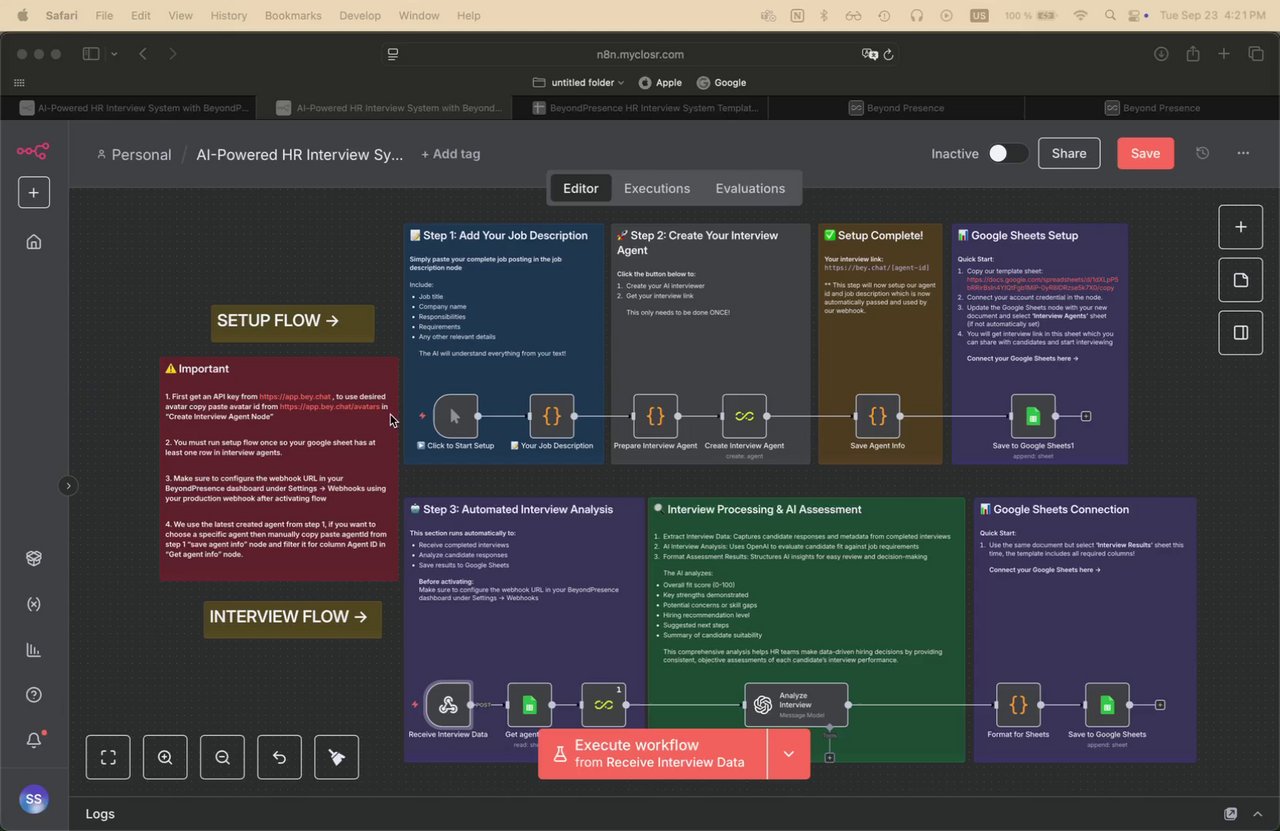Select the Save to Google Sheets1 node
The height and width of the screenshot is (831, 1280).
point(1033,416)
